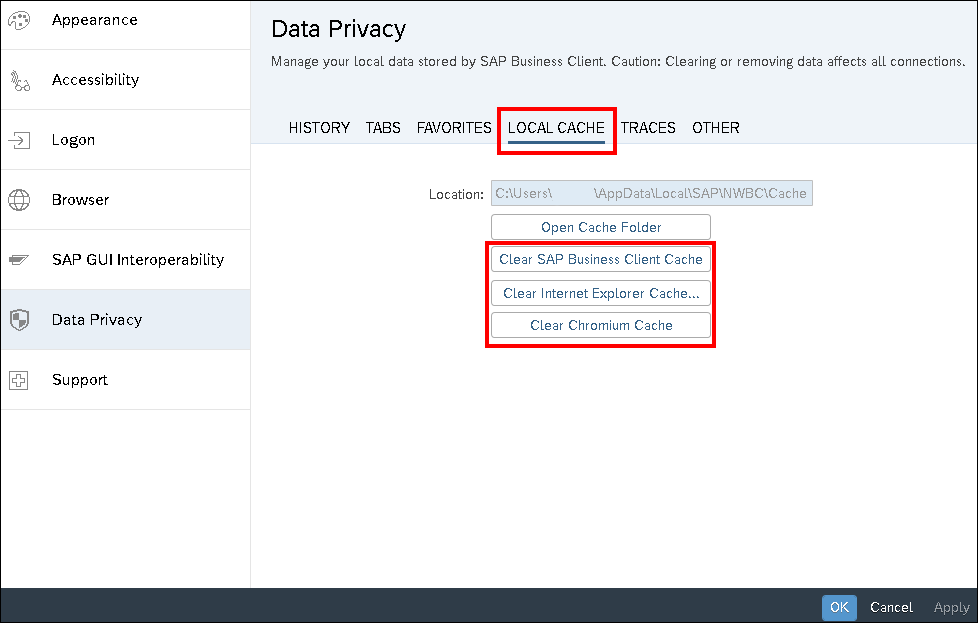Viewport: 978px width, 623px height.
Task: Switch to the HISTORY tab
Action: [x=319, y=128]
